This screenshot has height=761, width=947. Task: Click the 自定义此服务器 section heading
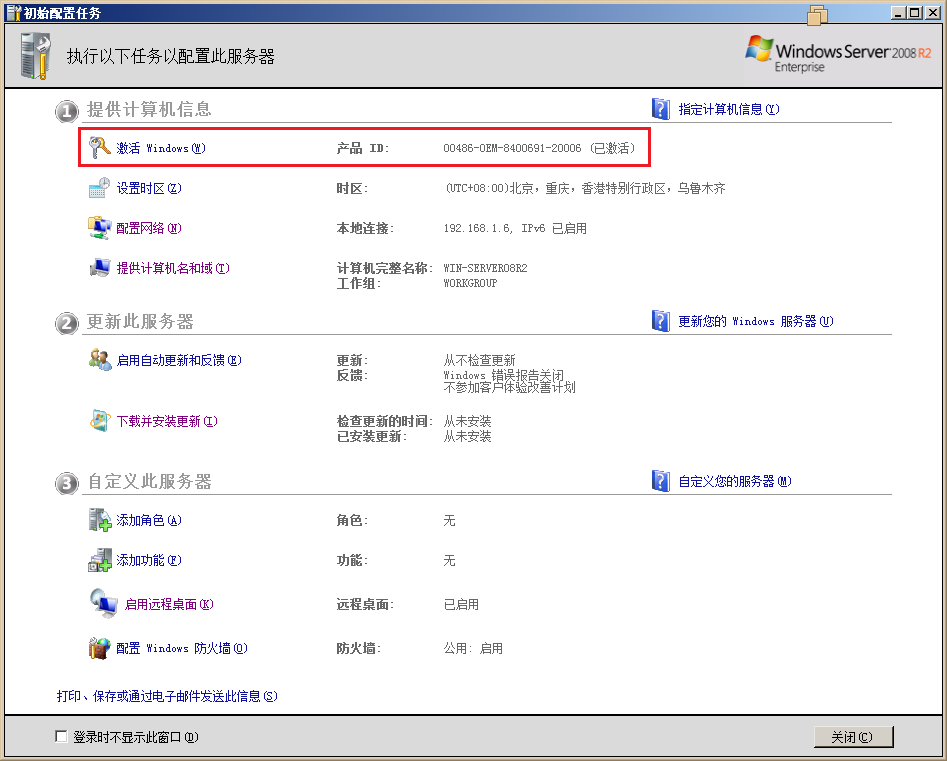(x=149, y=481)
